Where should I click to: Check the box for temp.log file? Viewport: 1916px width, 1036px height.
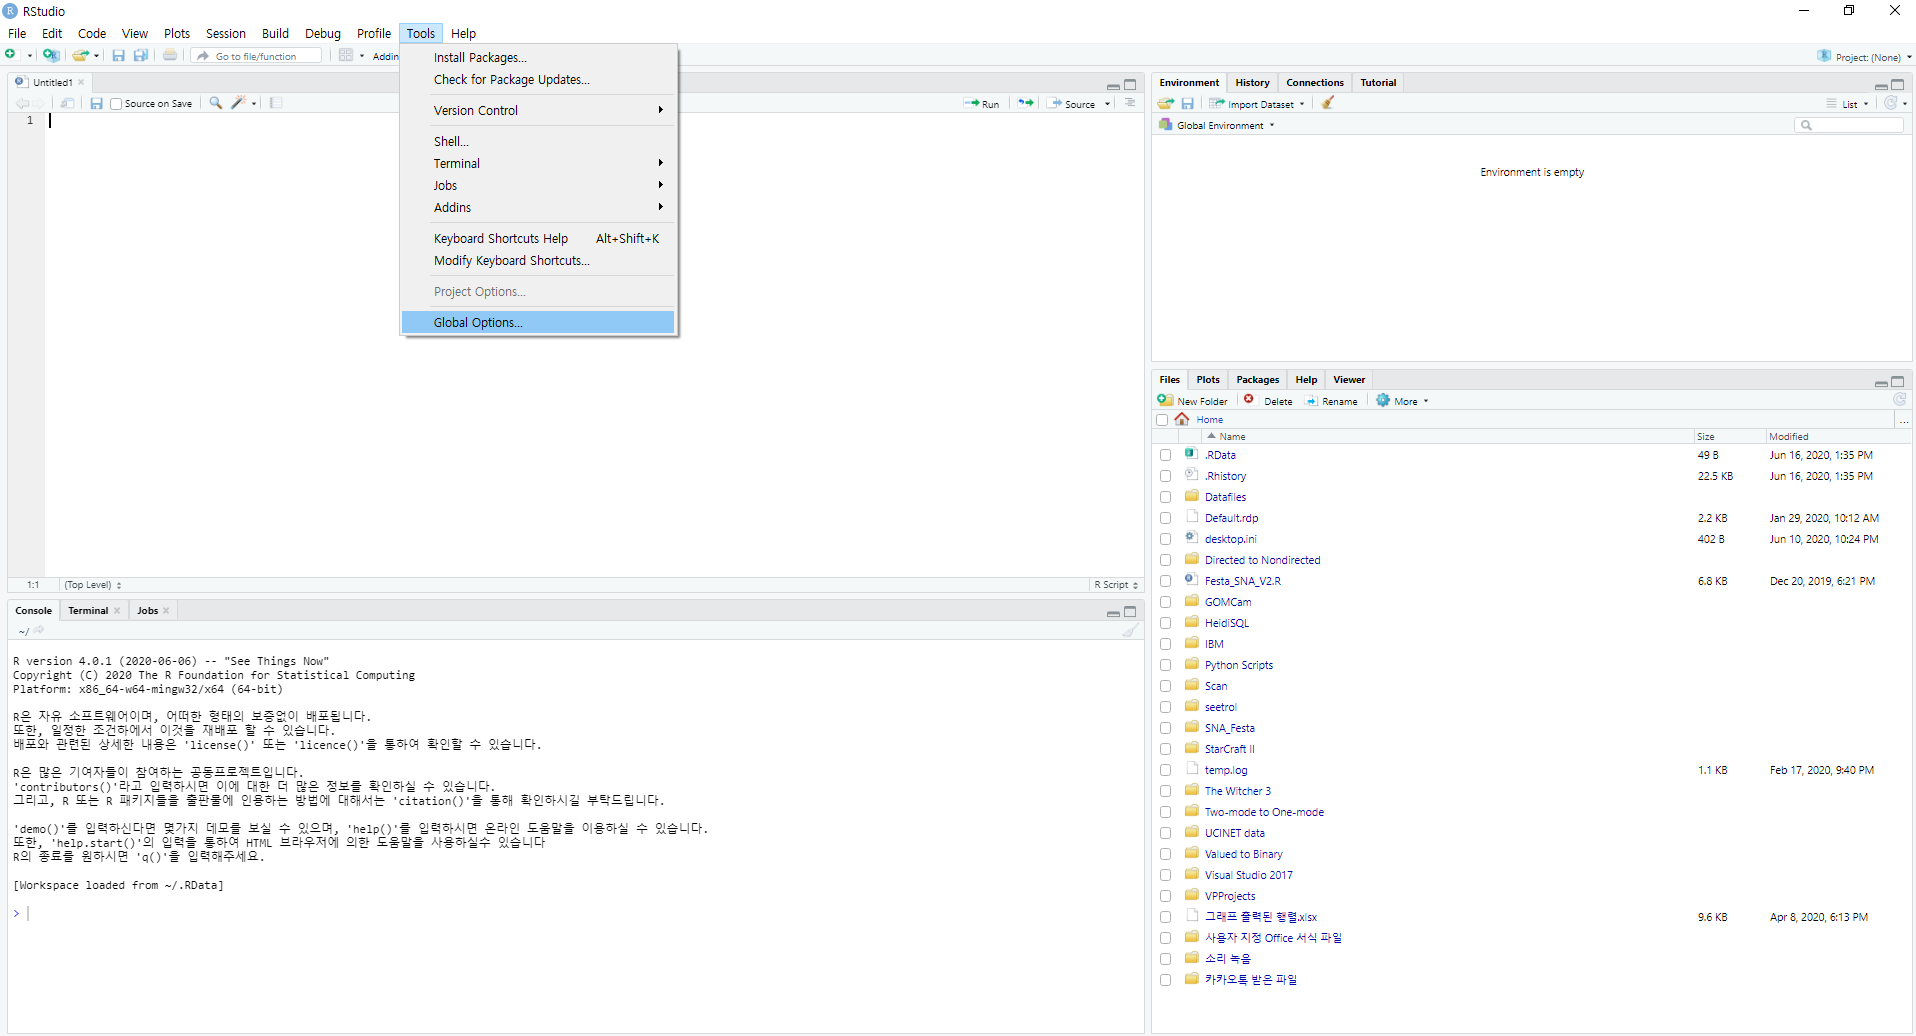(1165, 770)
